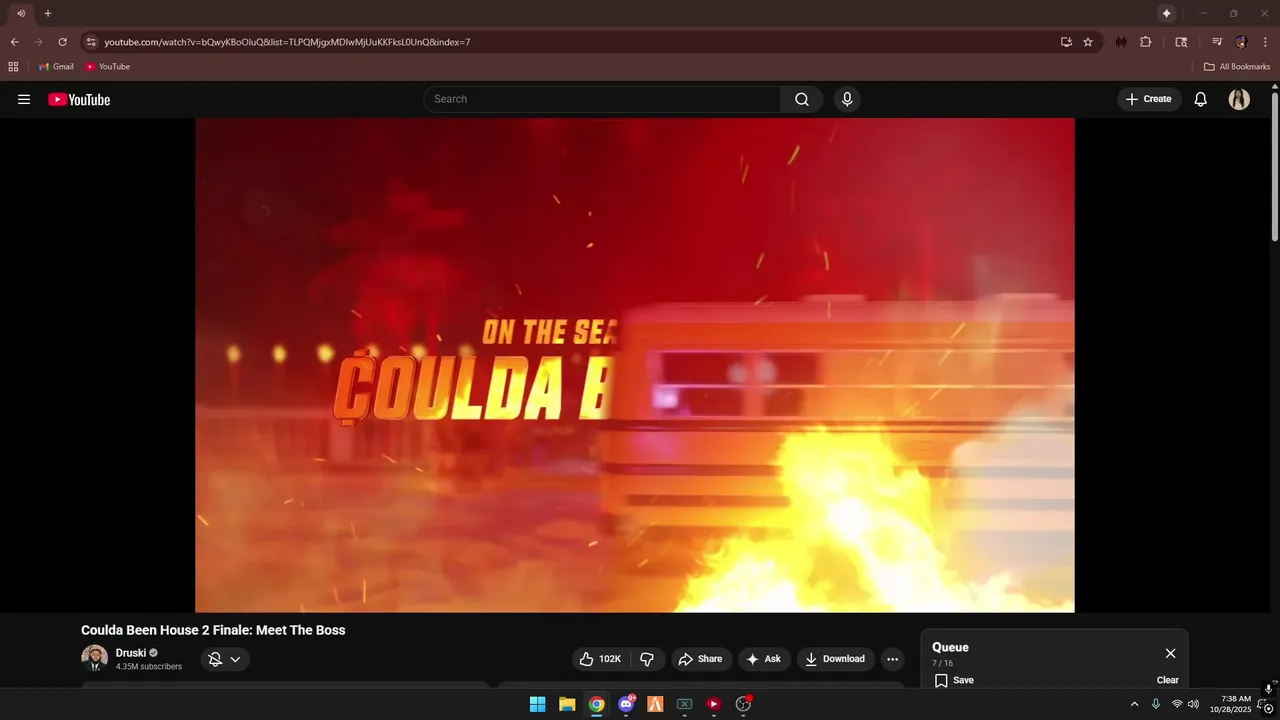
Task: Open the Create menu
Action: pos(1148,99)
